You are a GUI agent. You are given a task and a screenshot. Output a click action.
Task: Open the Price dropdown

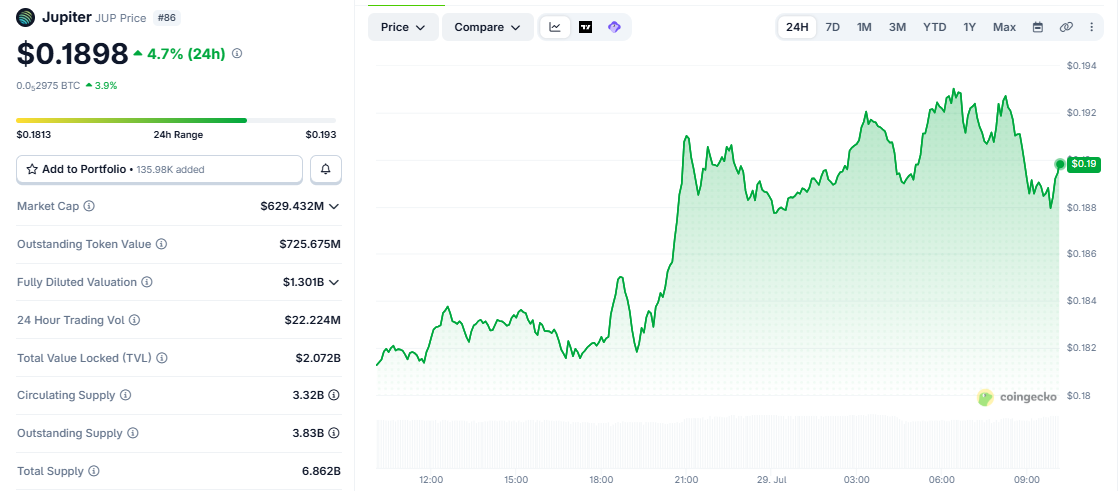[x=403, y=27]
